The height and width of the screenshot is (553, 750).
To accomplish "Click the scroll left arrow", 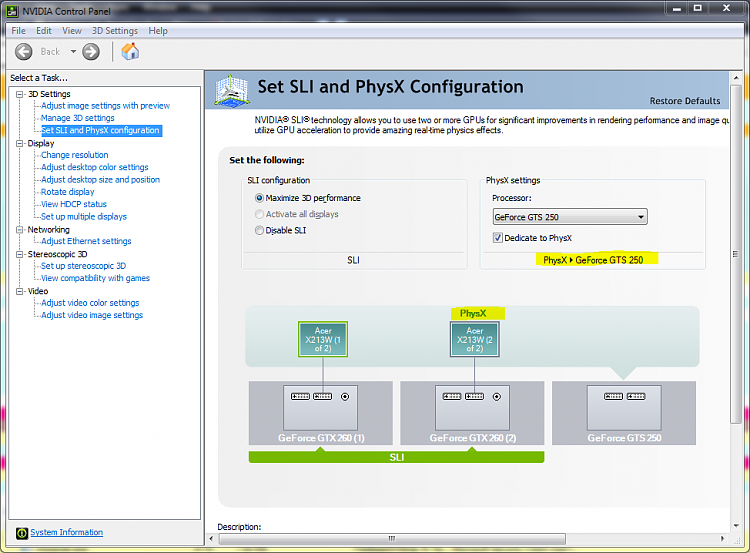I will (x=211, y=539).
